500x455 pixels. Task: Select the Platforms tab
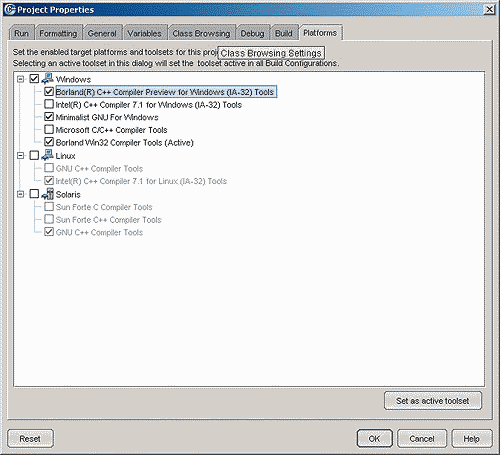pyautogui.click(x=320, y=33)
